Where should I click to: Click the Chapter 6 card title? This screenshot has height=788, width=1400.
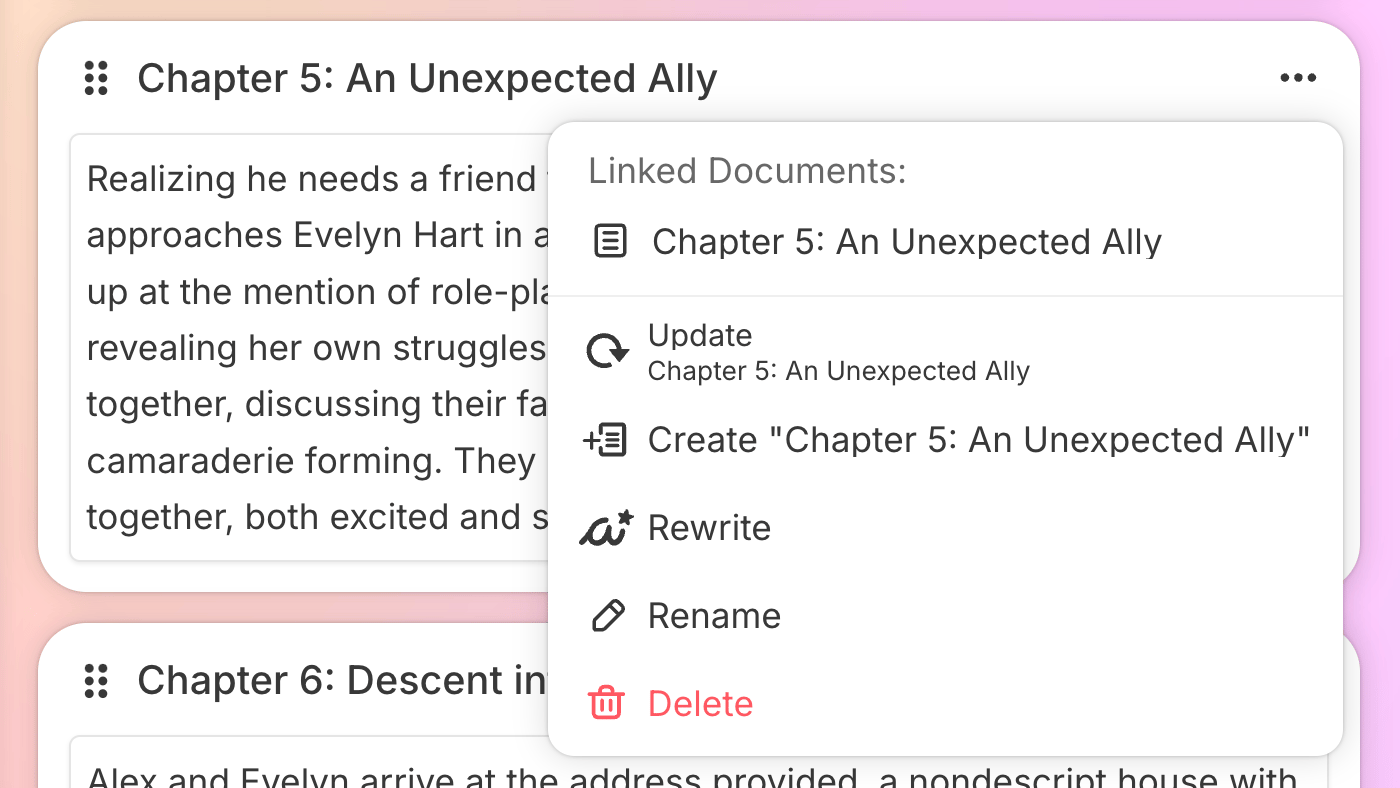[x=300, y=680]
